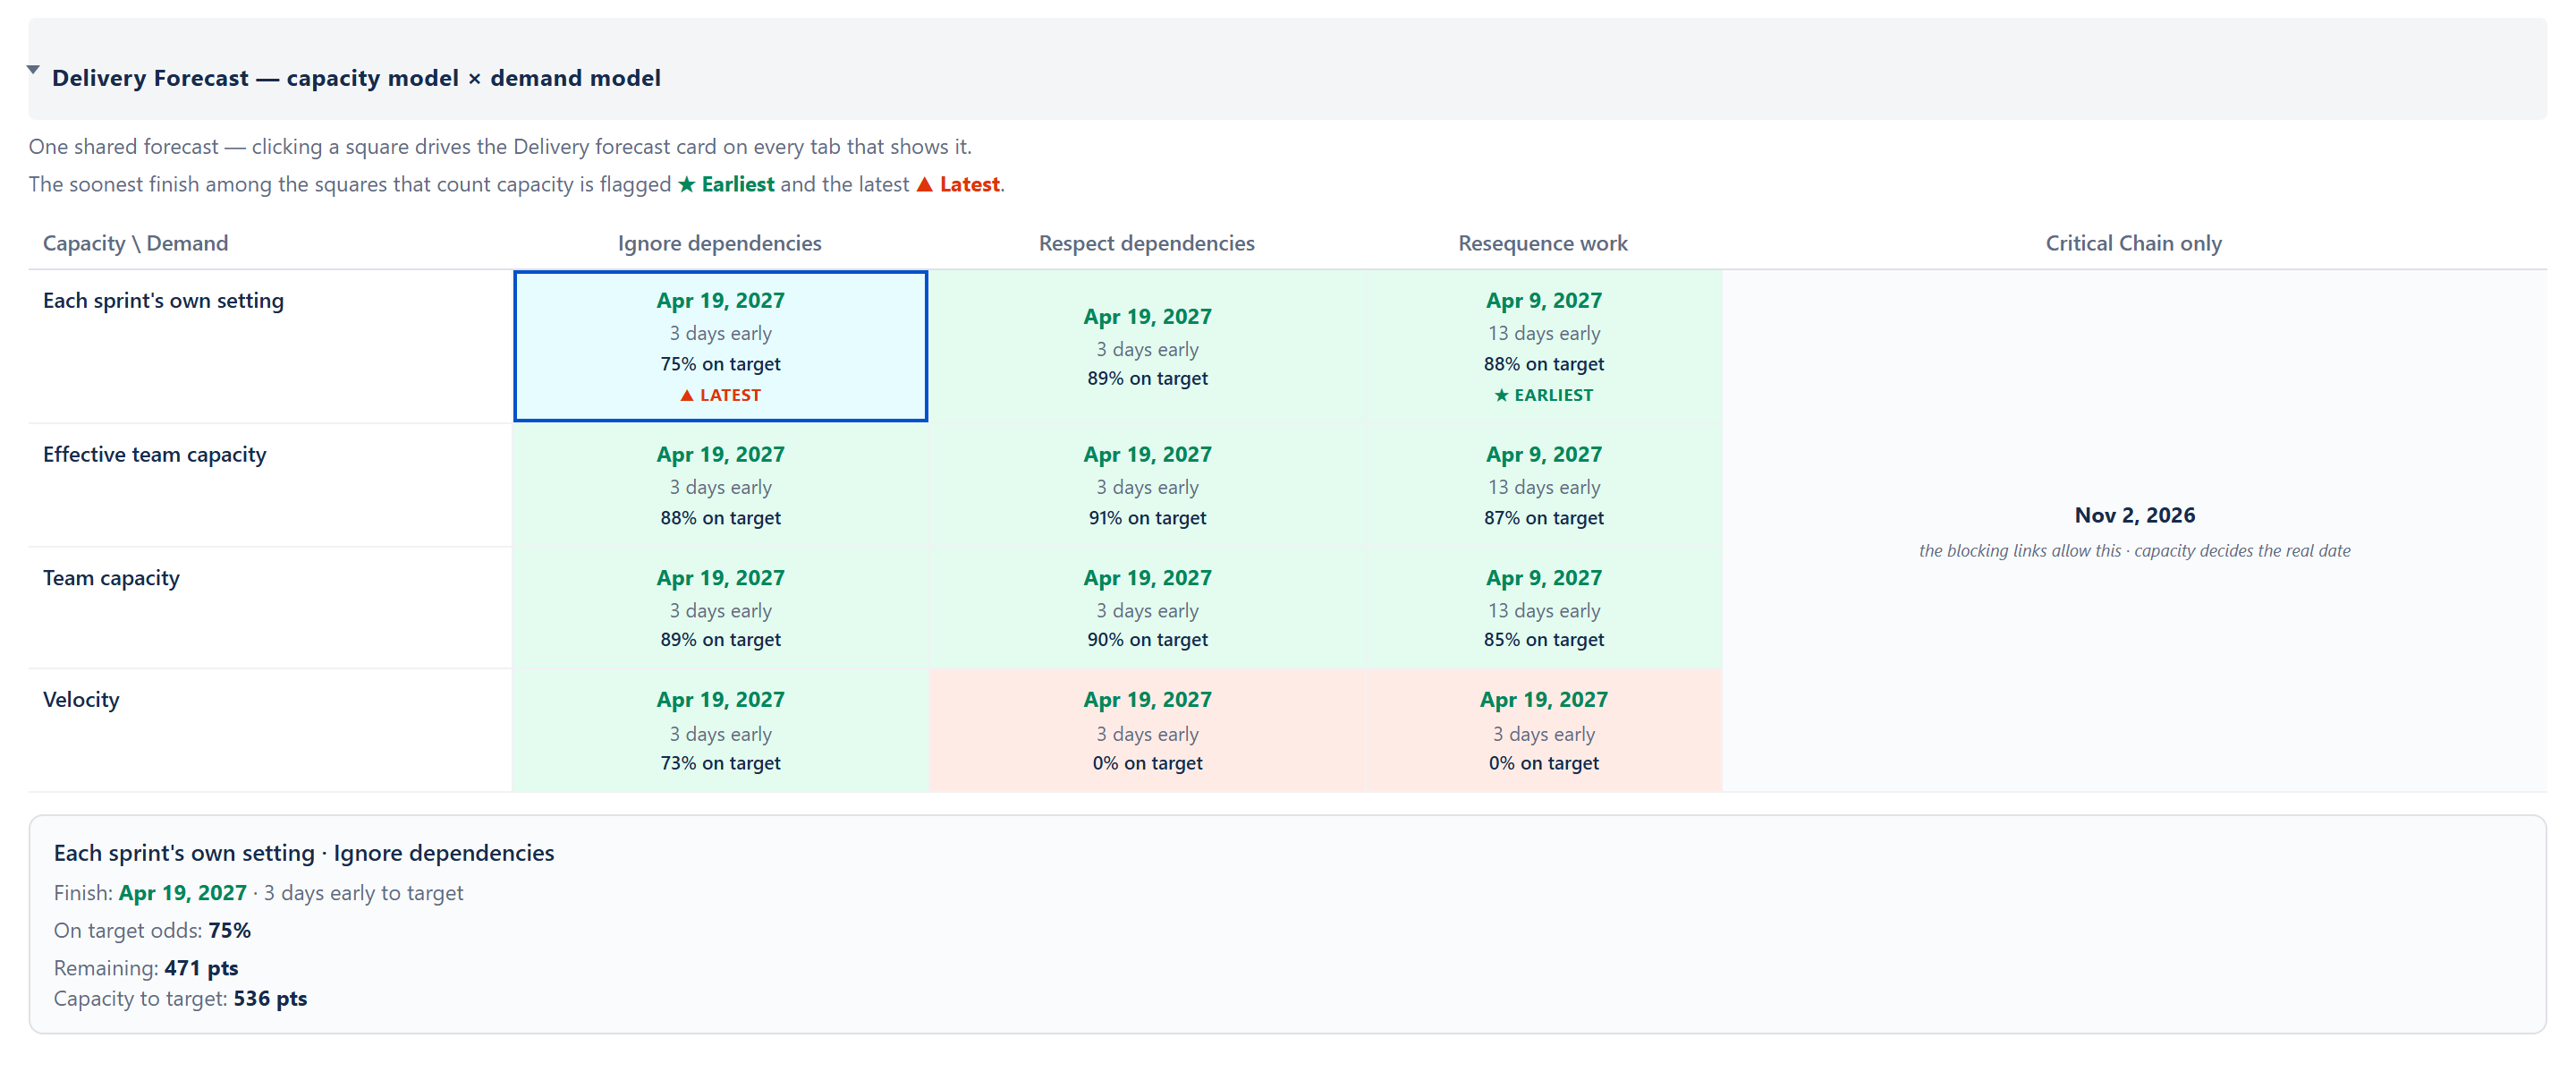The image size is (2576, 1072).
Task: Select Team capacity, Respect dependencies square
Action: 1147,608
